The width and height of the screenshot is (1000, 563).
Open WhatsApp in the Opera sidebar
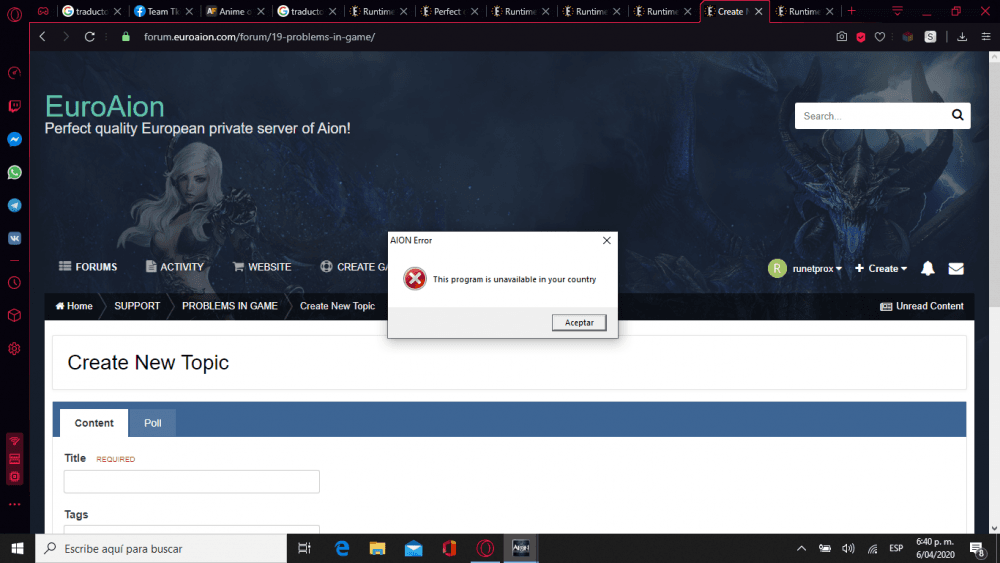[15, 173]
